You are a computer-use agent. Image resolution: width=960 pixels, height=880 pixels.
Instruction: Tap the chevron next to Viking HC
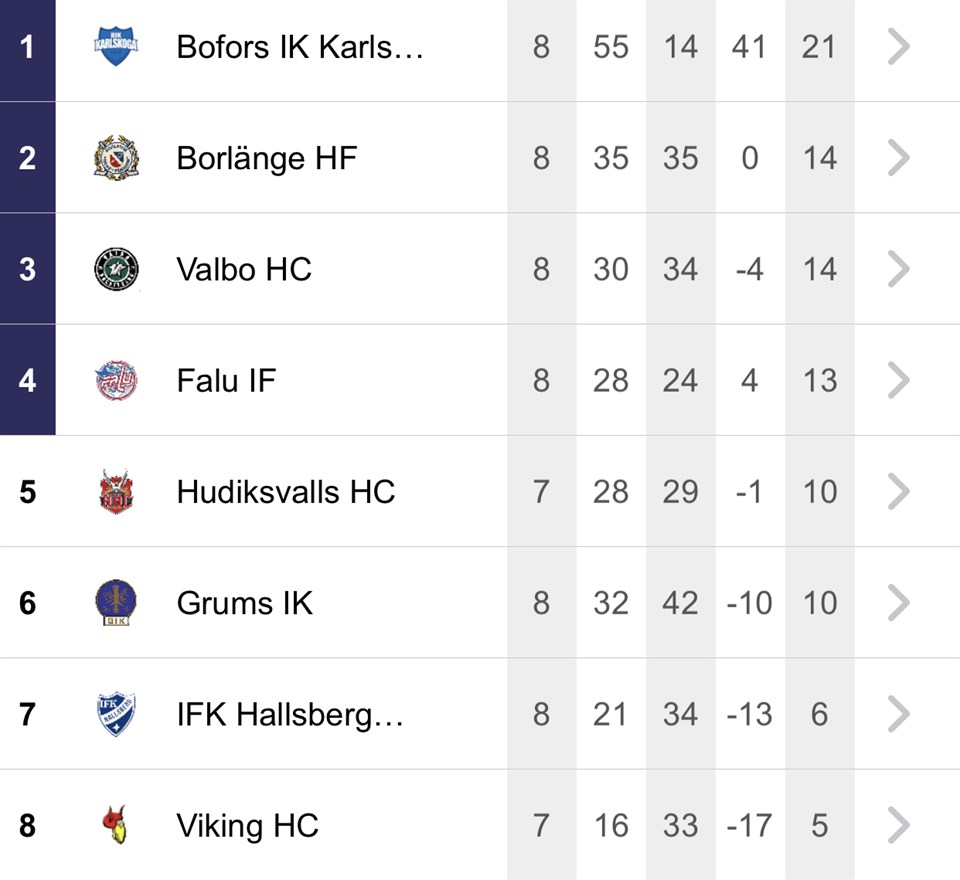point(898,825)
